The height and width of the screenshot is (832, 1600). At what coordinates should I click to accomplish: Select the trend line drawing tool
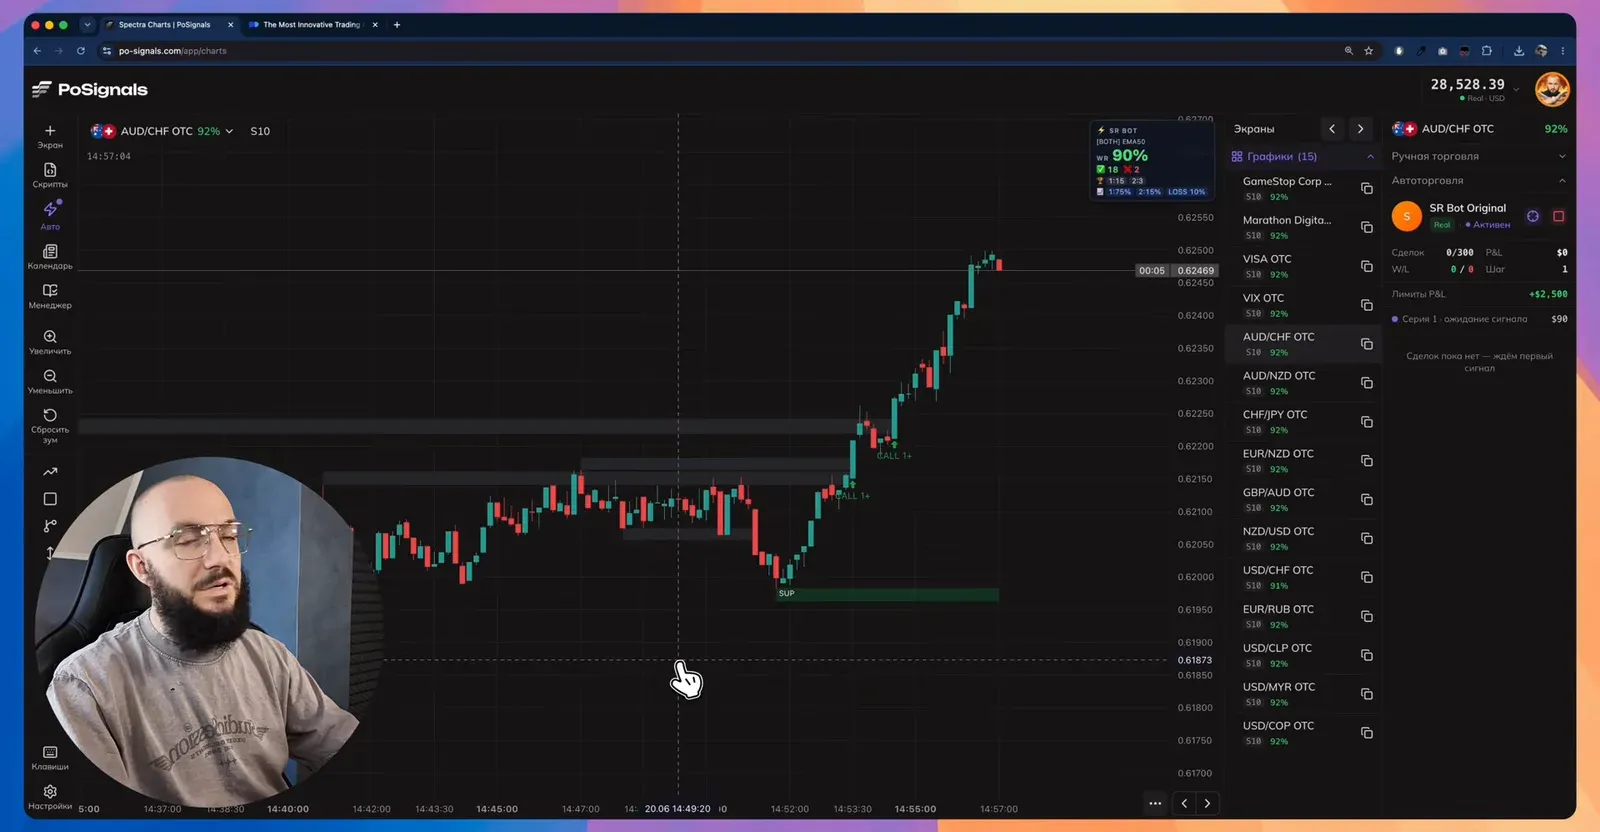pyautogui.click(x=50, y=472)
